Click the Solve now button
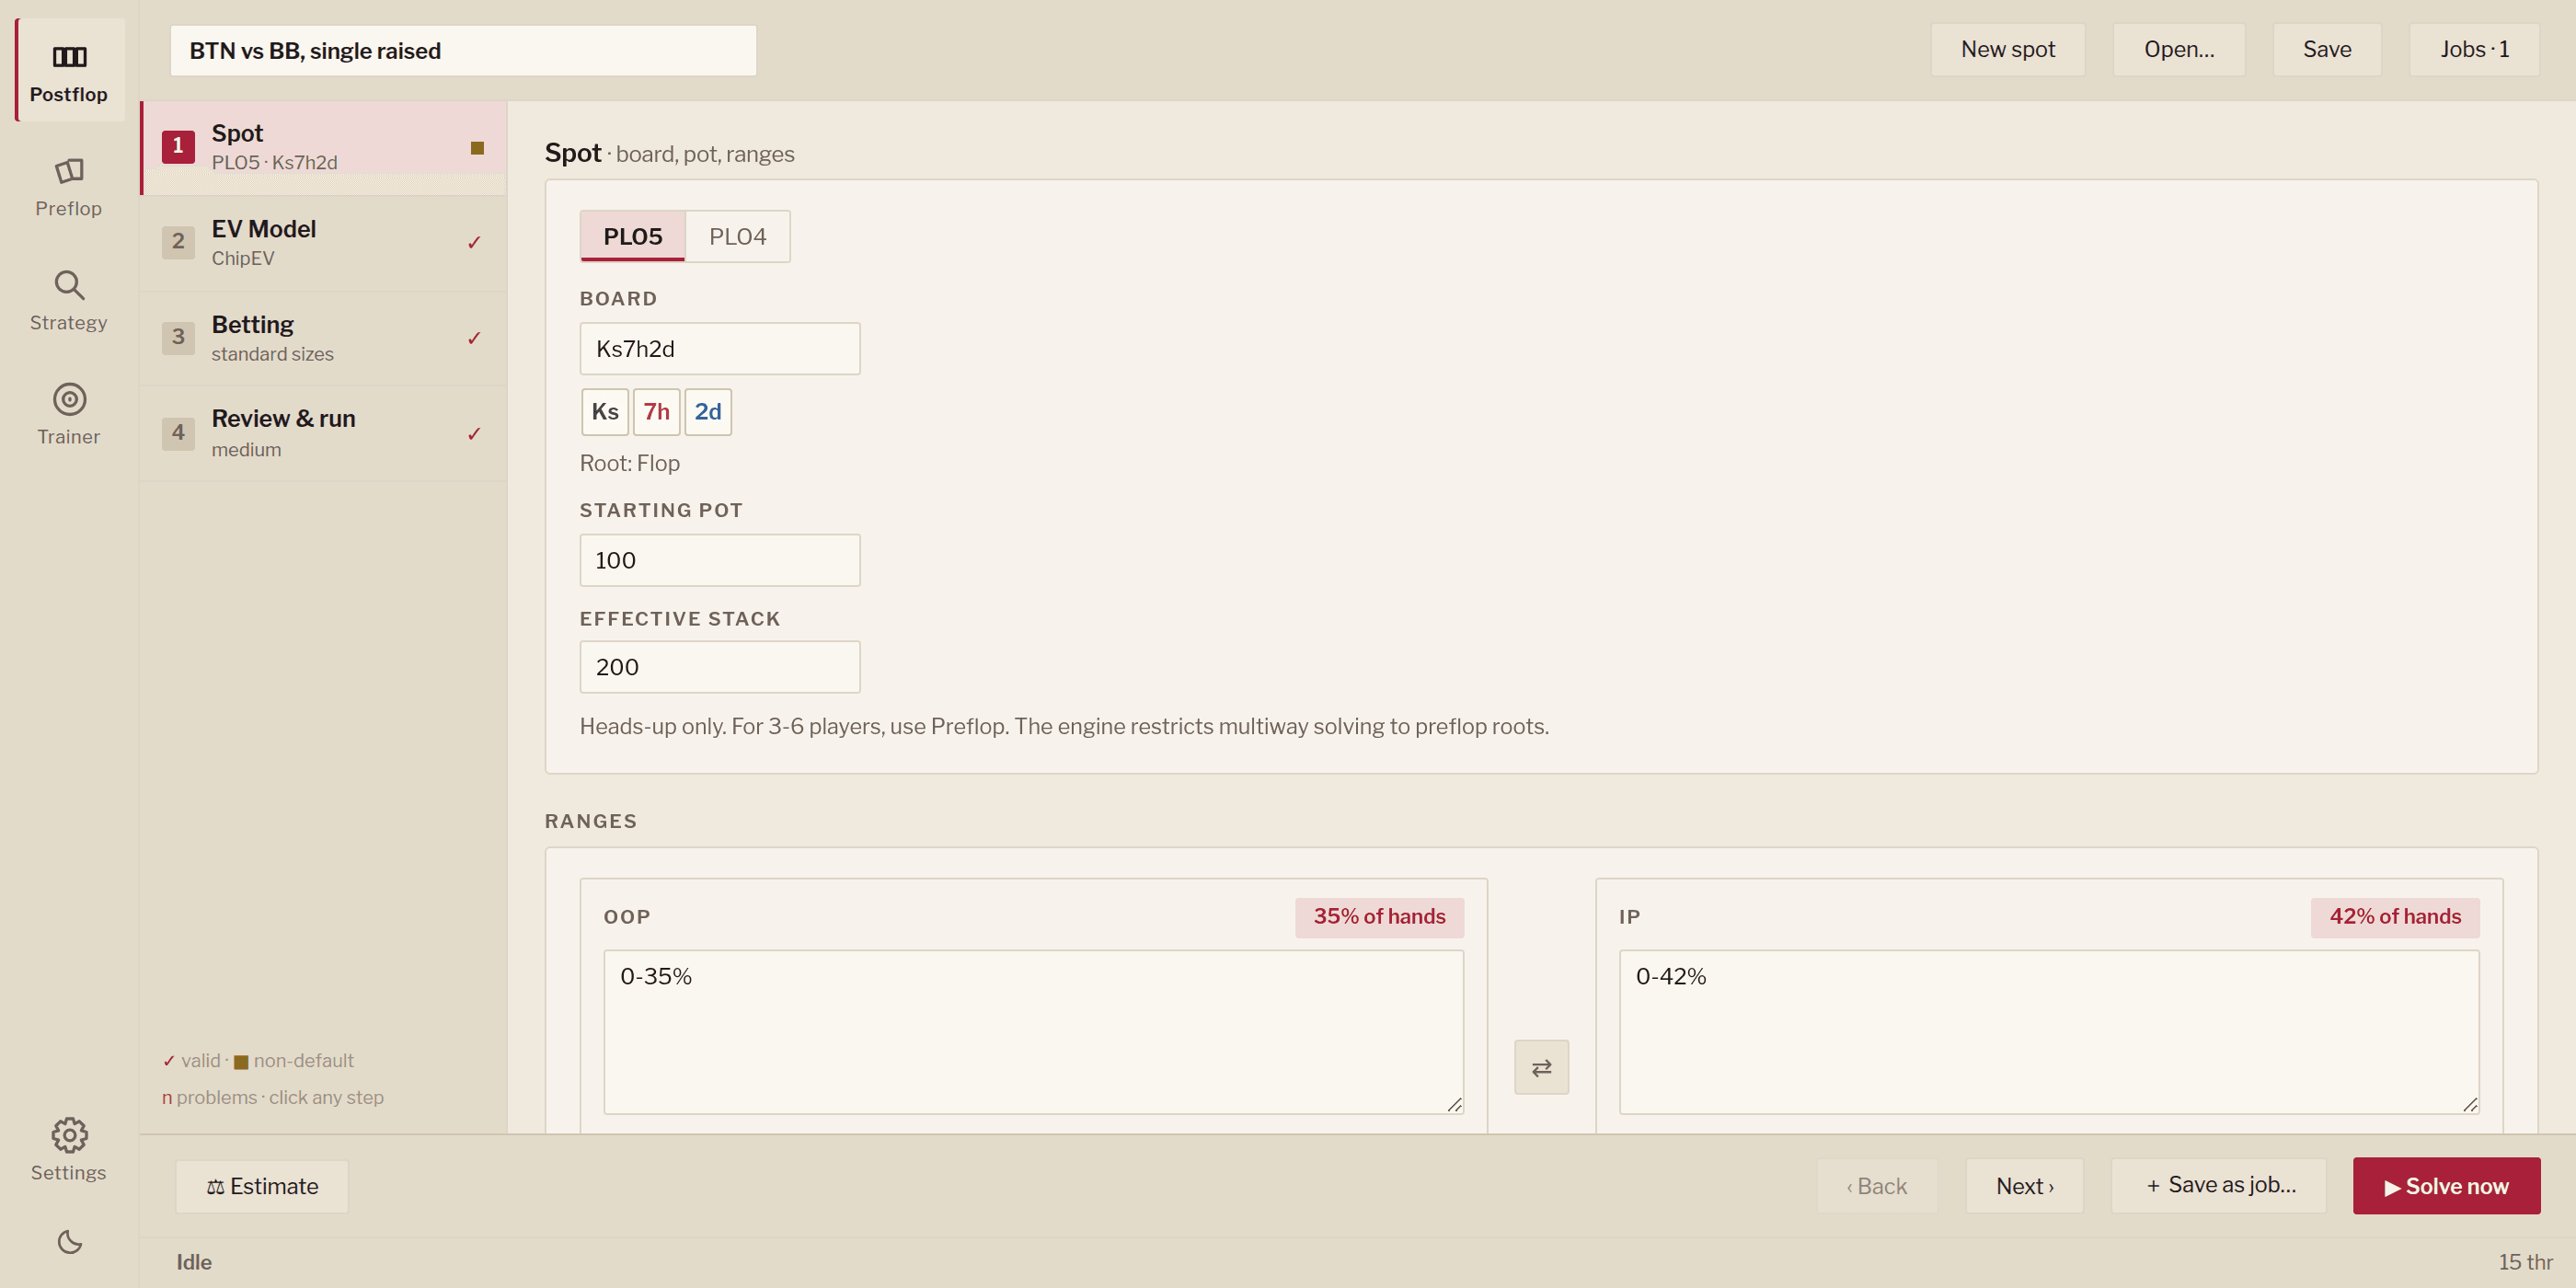Screen dimensions: 2576x1288 [x=2446, y=1186]
